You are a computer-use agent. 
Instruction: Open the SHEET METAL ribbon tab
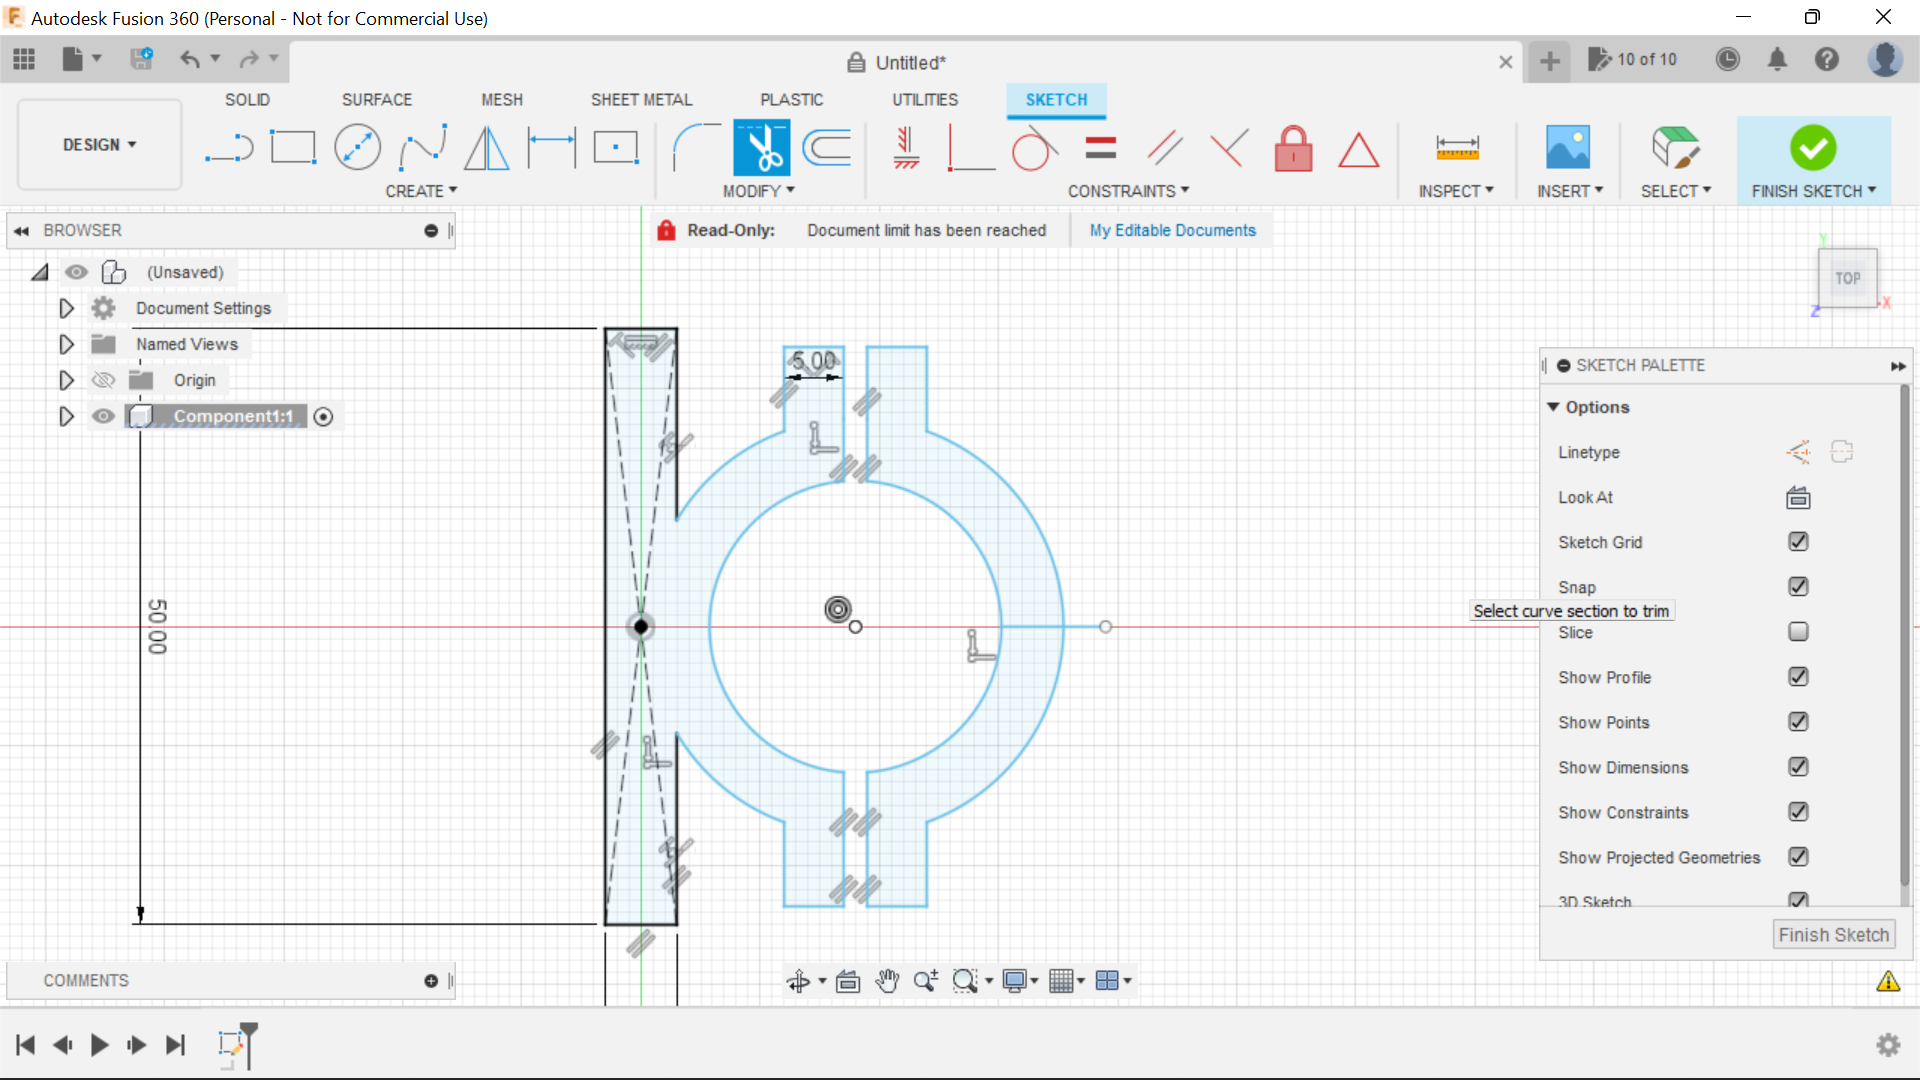[x=641, y=99]
